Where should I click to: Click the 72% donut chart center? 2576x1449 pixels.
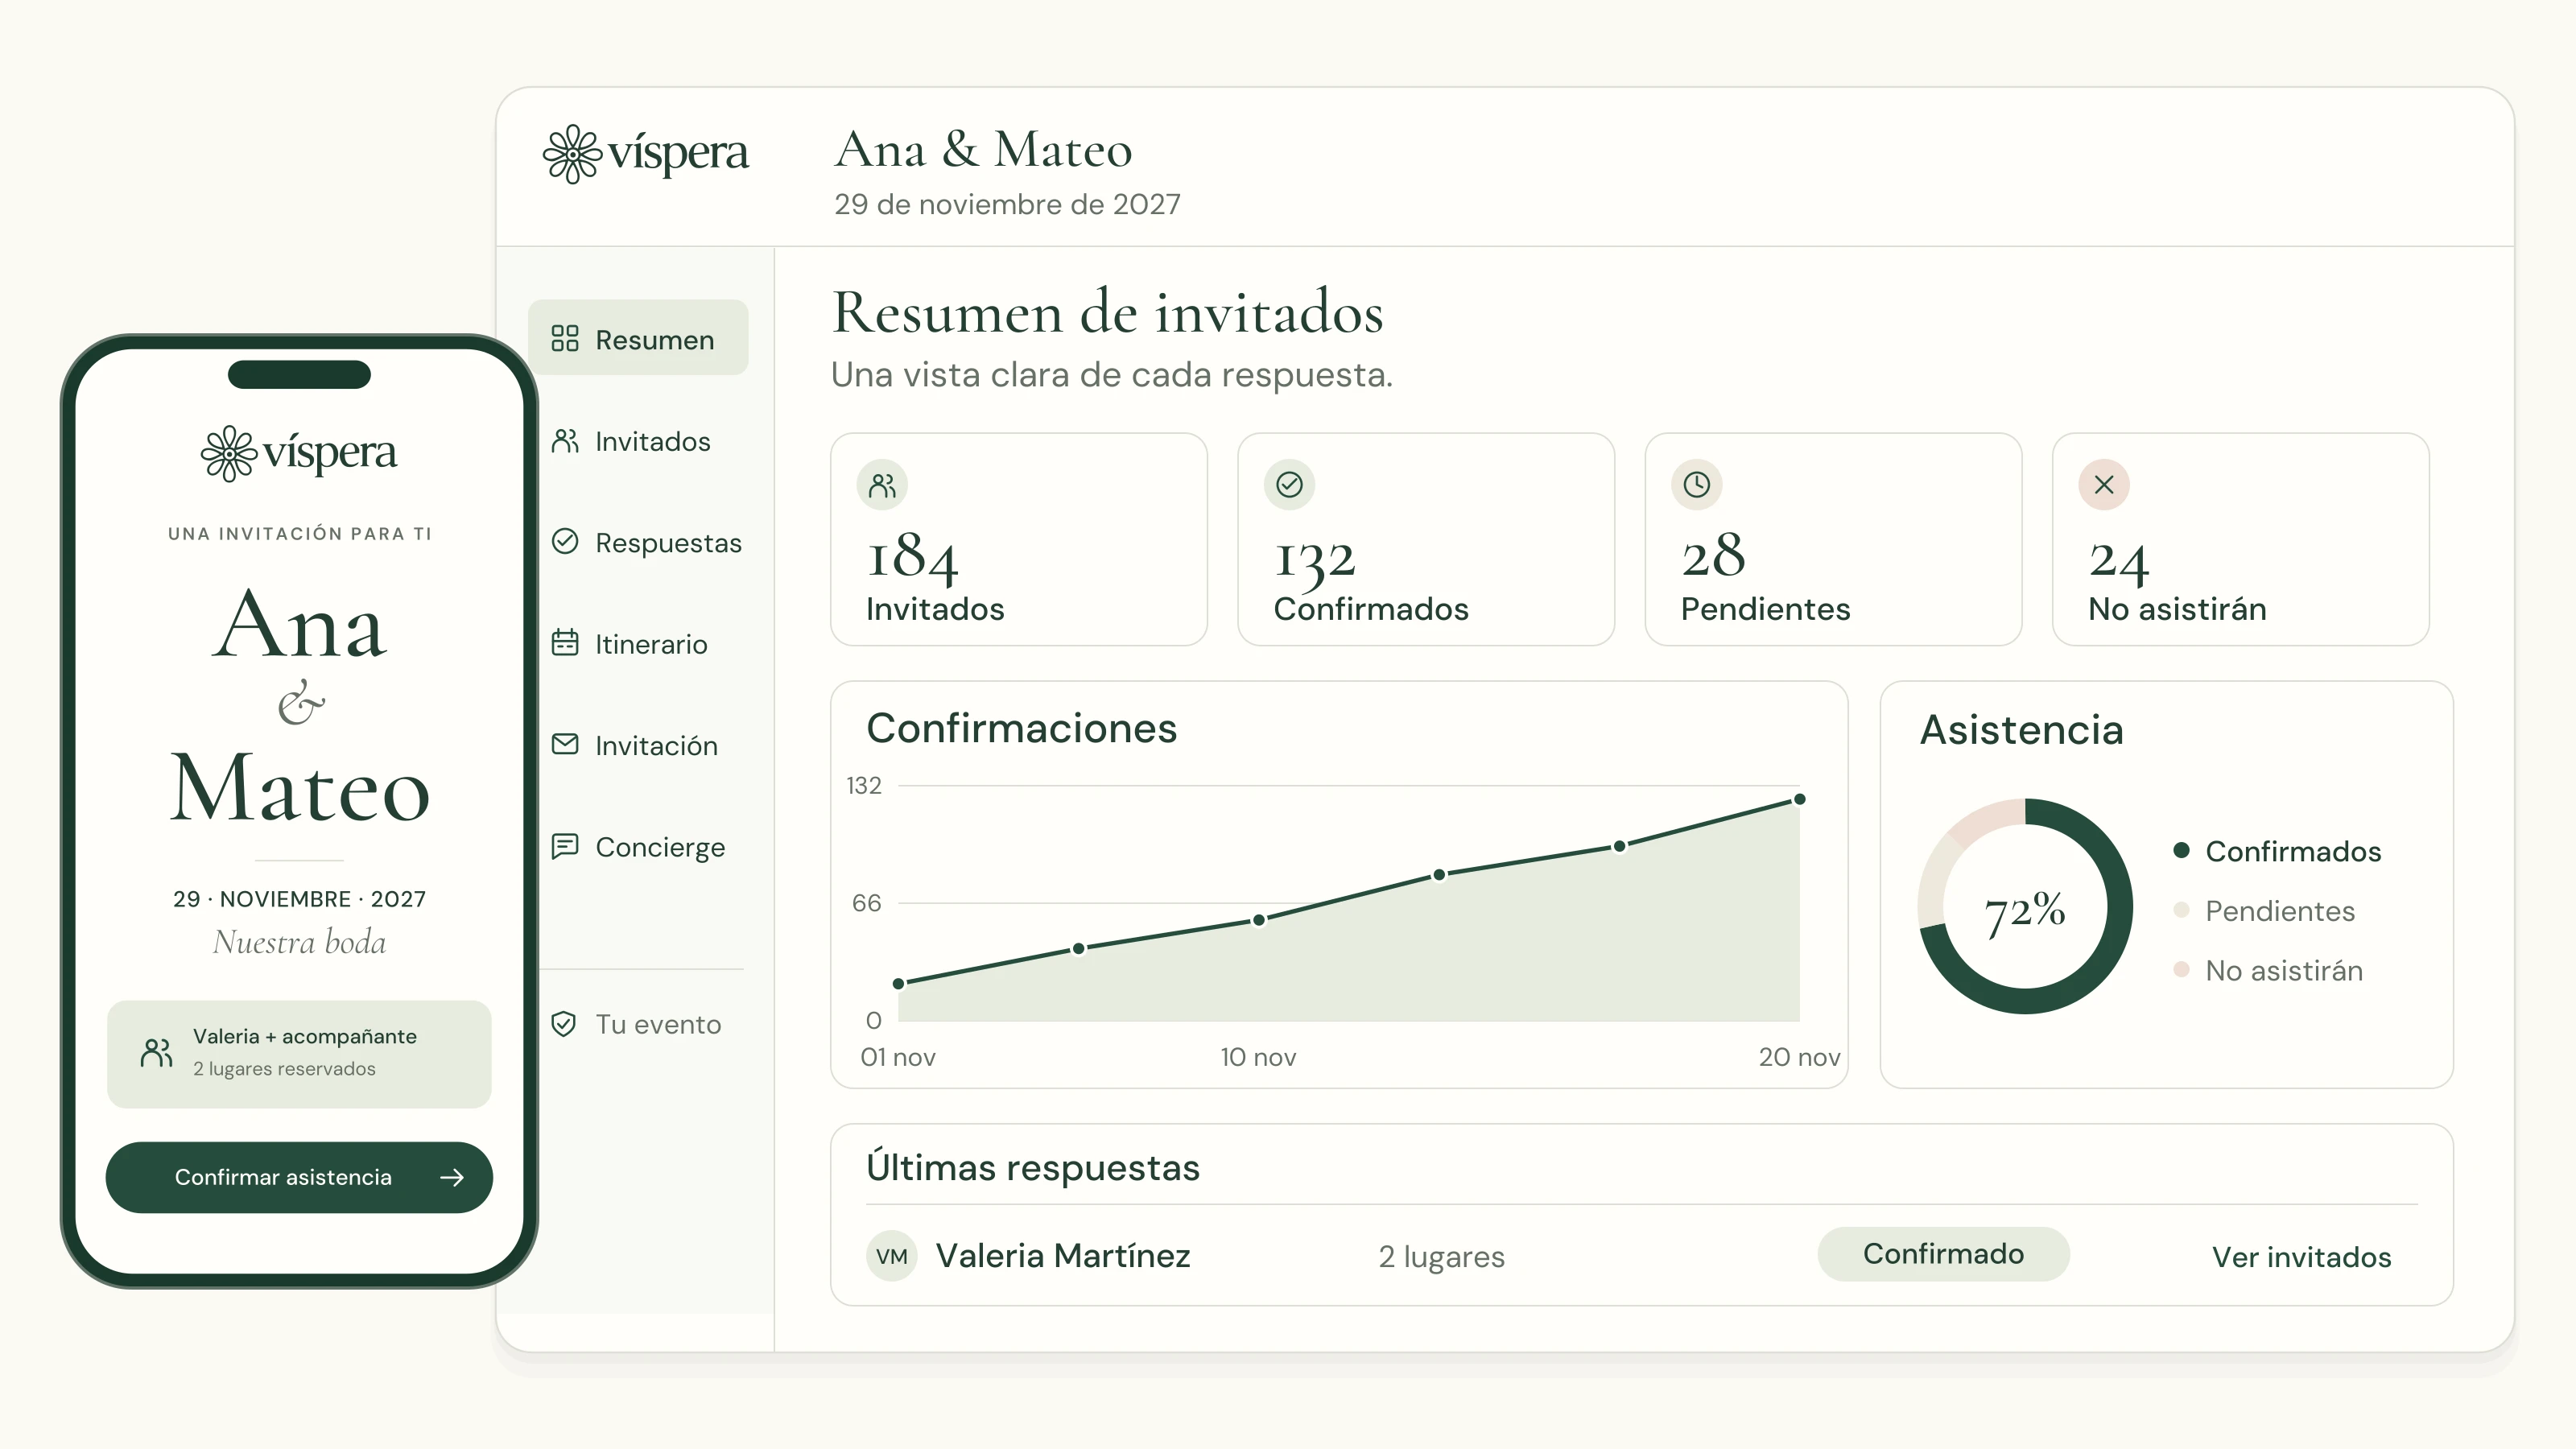click(x=2025, y=907)
